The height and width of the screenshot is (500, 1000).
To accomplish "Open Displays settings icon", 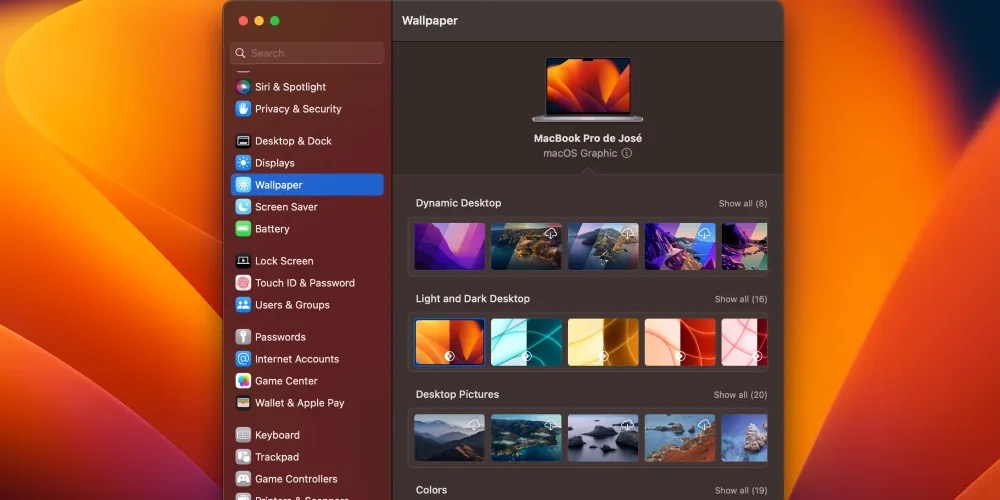I will tap(243, 163).
